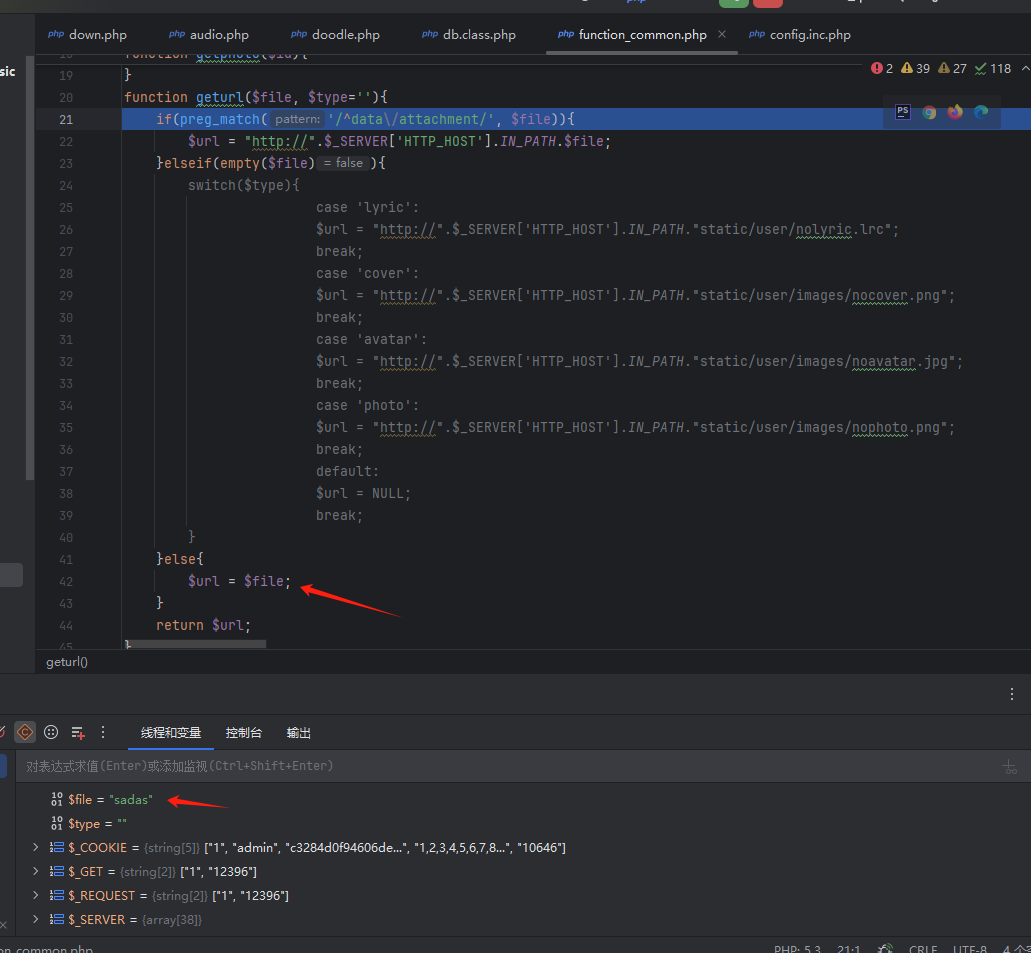Open debug panel more options menu
The height and width of the screenshot is (953, 1031).
(x=1012, y=694)
